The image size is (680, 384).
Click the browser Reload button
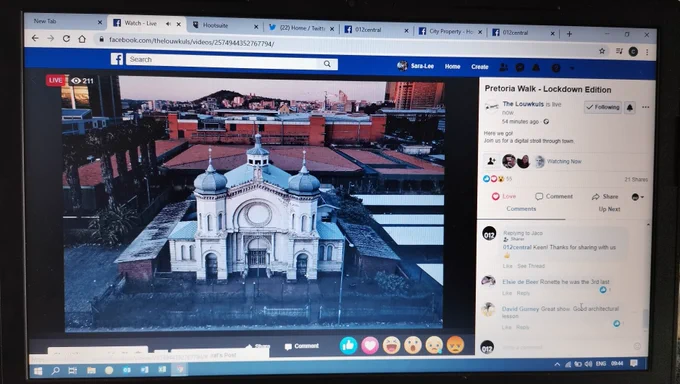66,39
